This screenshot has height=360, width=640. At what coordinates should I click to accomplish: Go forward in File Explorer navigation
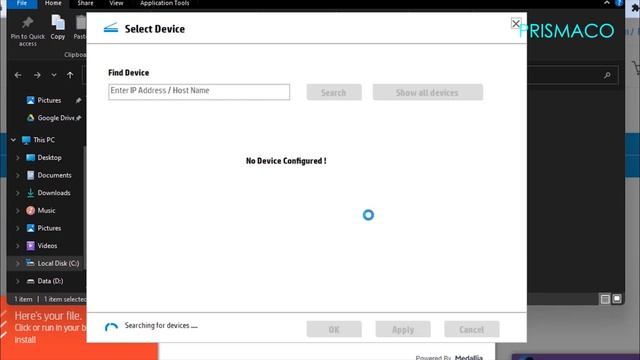click(37, 75)
